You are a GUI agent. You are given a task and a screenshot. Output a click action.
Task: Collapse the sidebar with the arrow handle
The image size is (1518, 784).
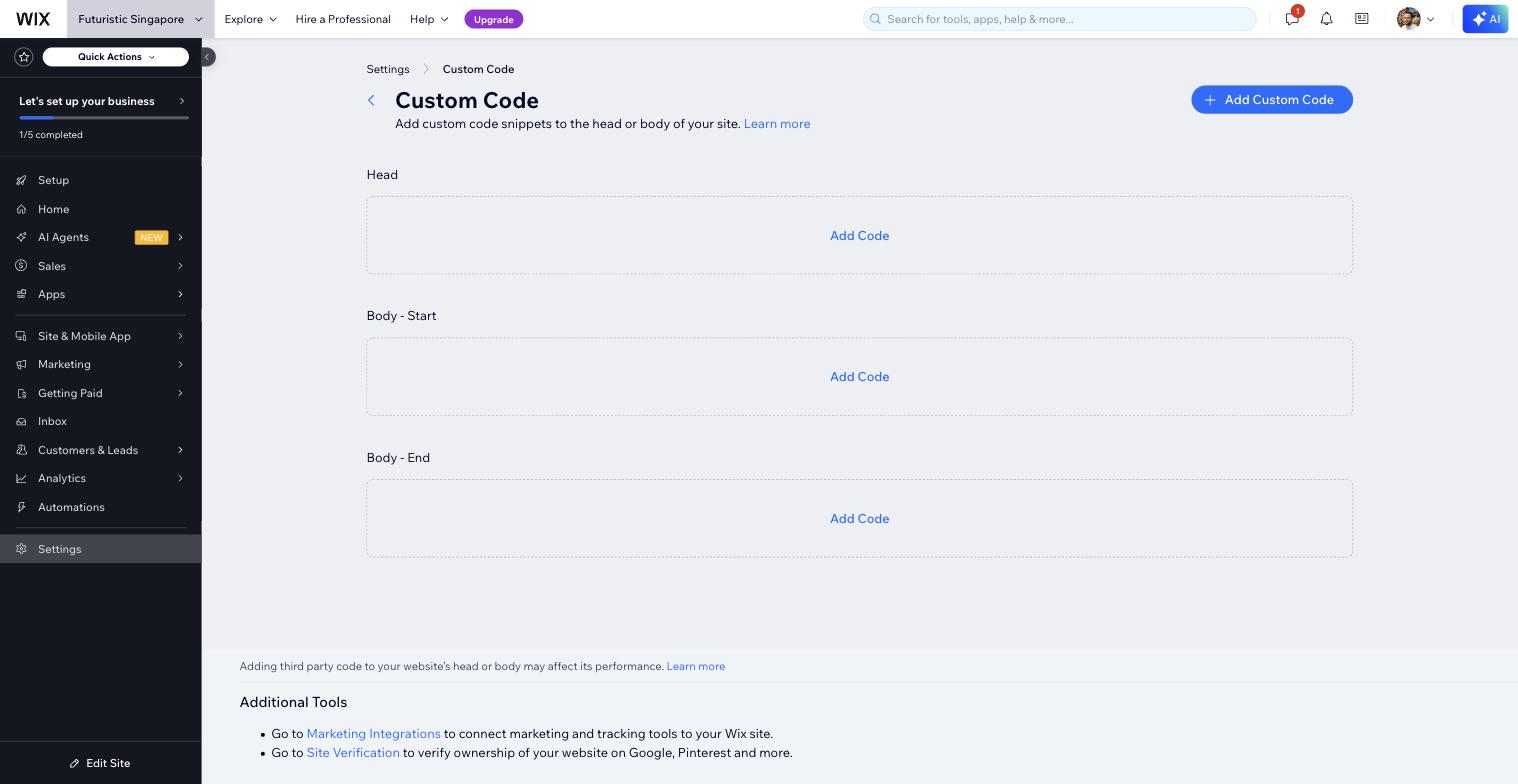point(208,57)
